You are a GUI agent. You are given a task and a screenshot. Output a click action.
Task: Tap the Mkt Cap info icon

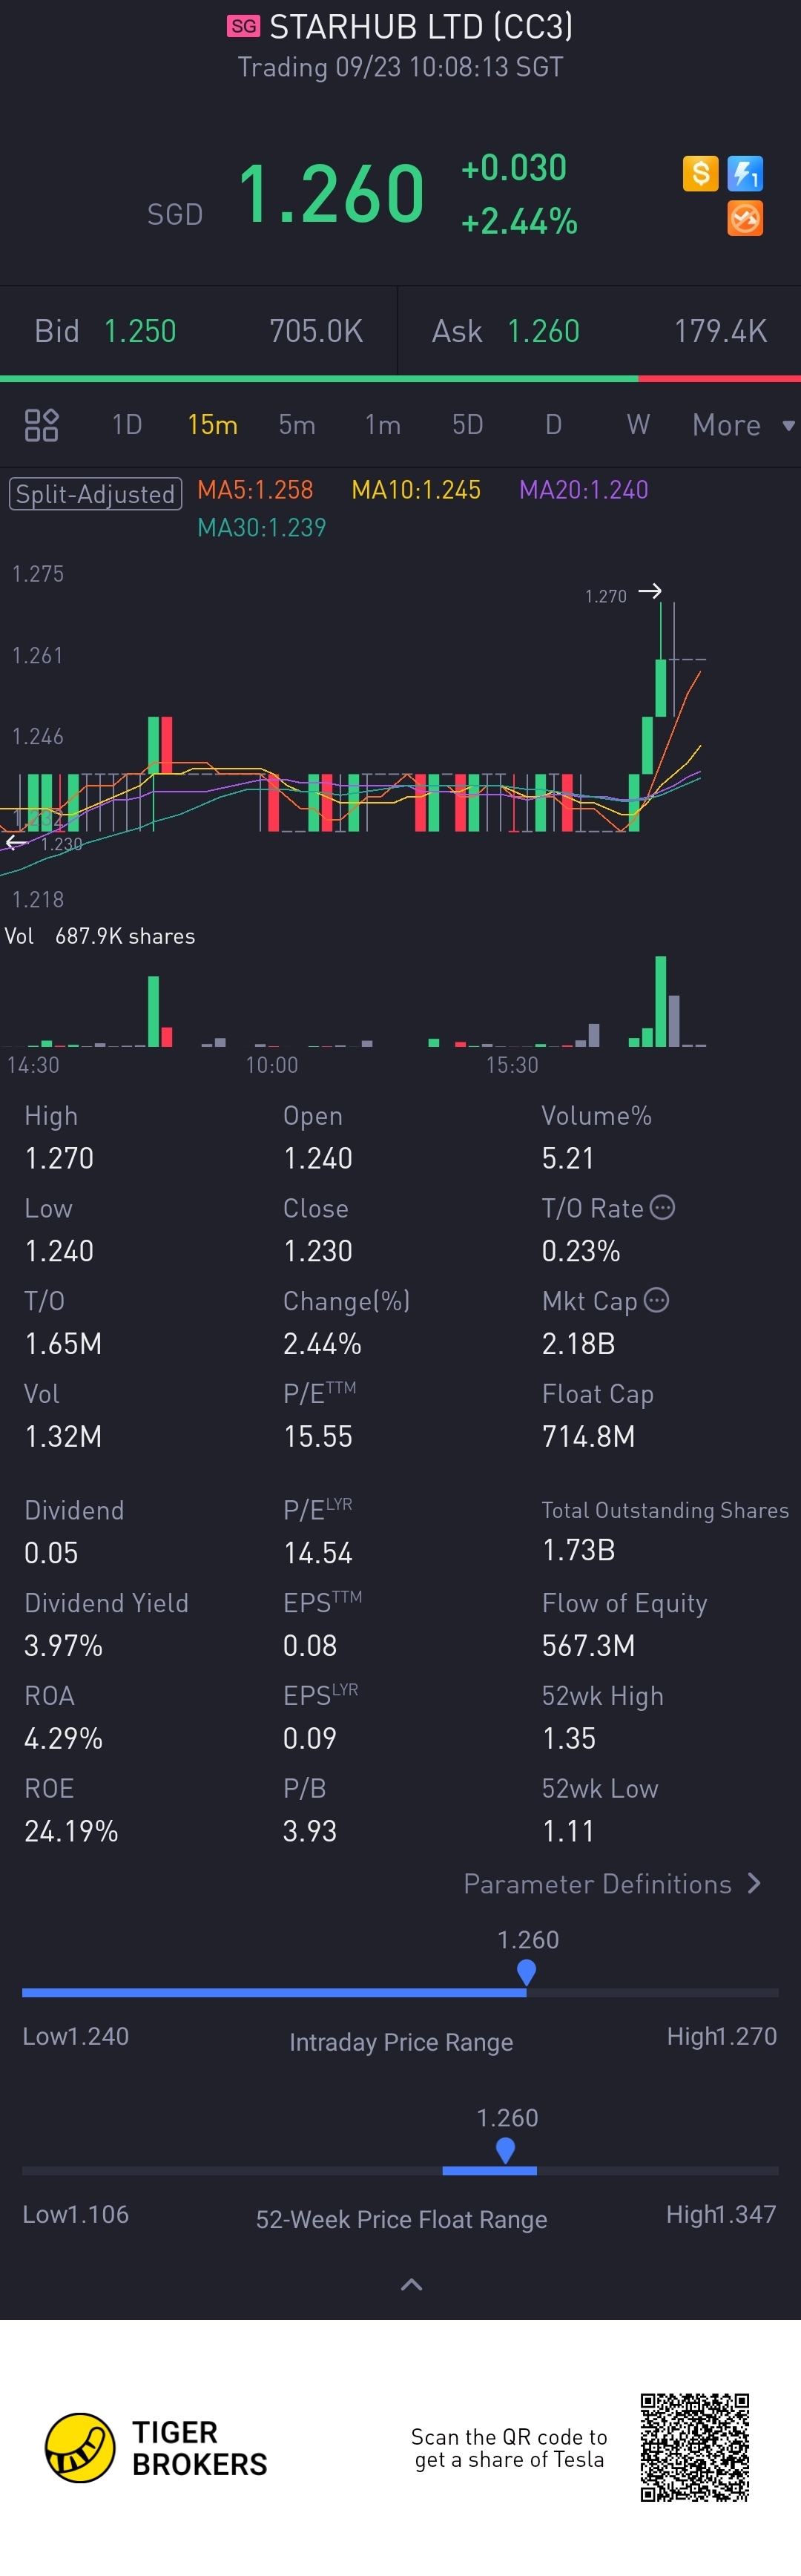[x=656, y=1300]
